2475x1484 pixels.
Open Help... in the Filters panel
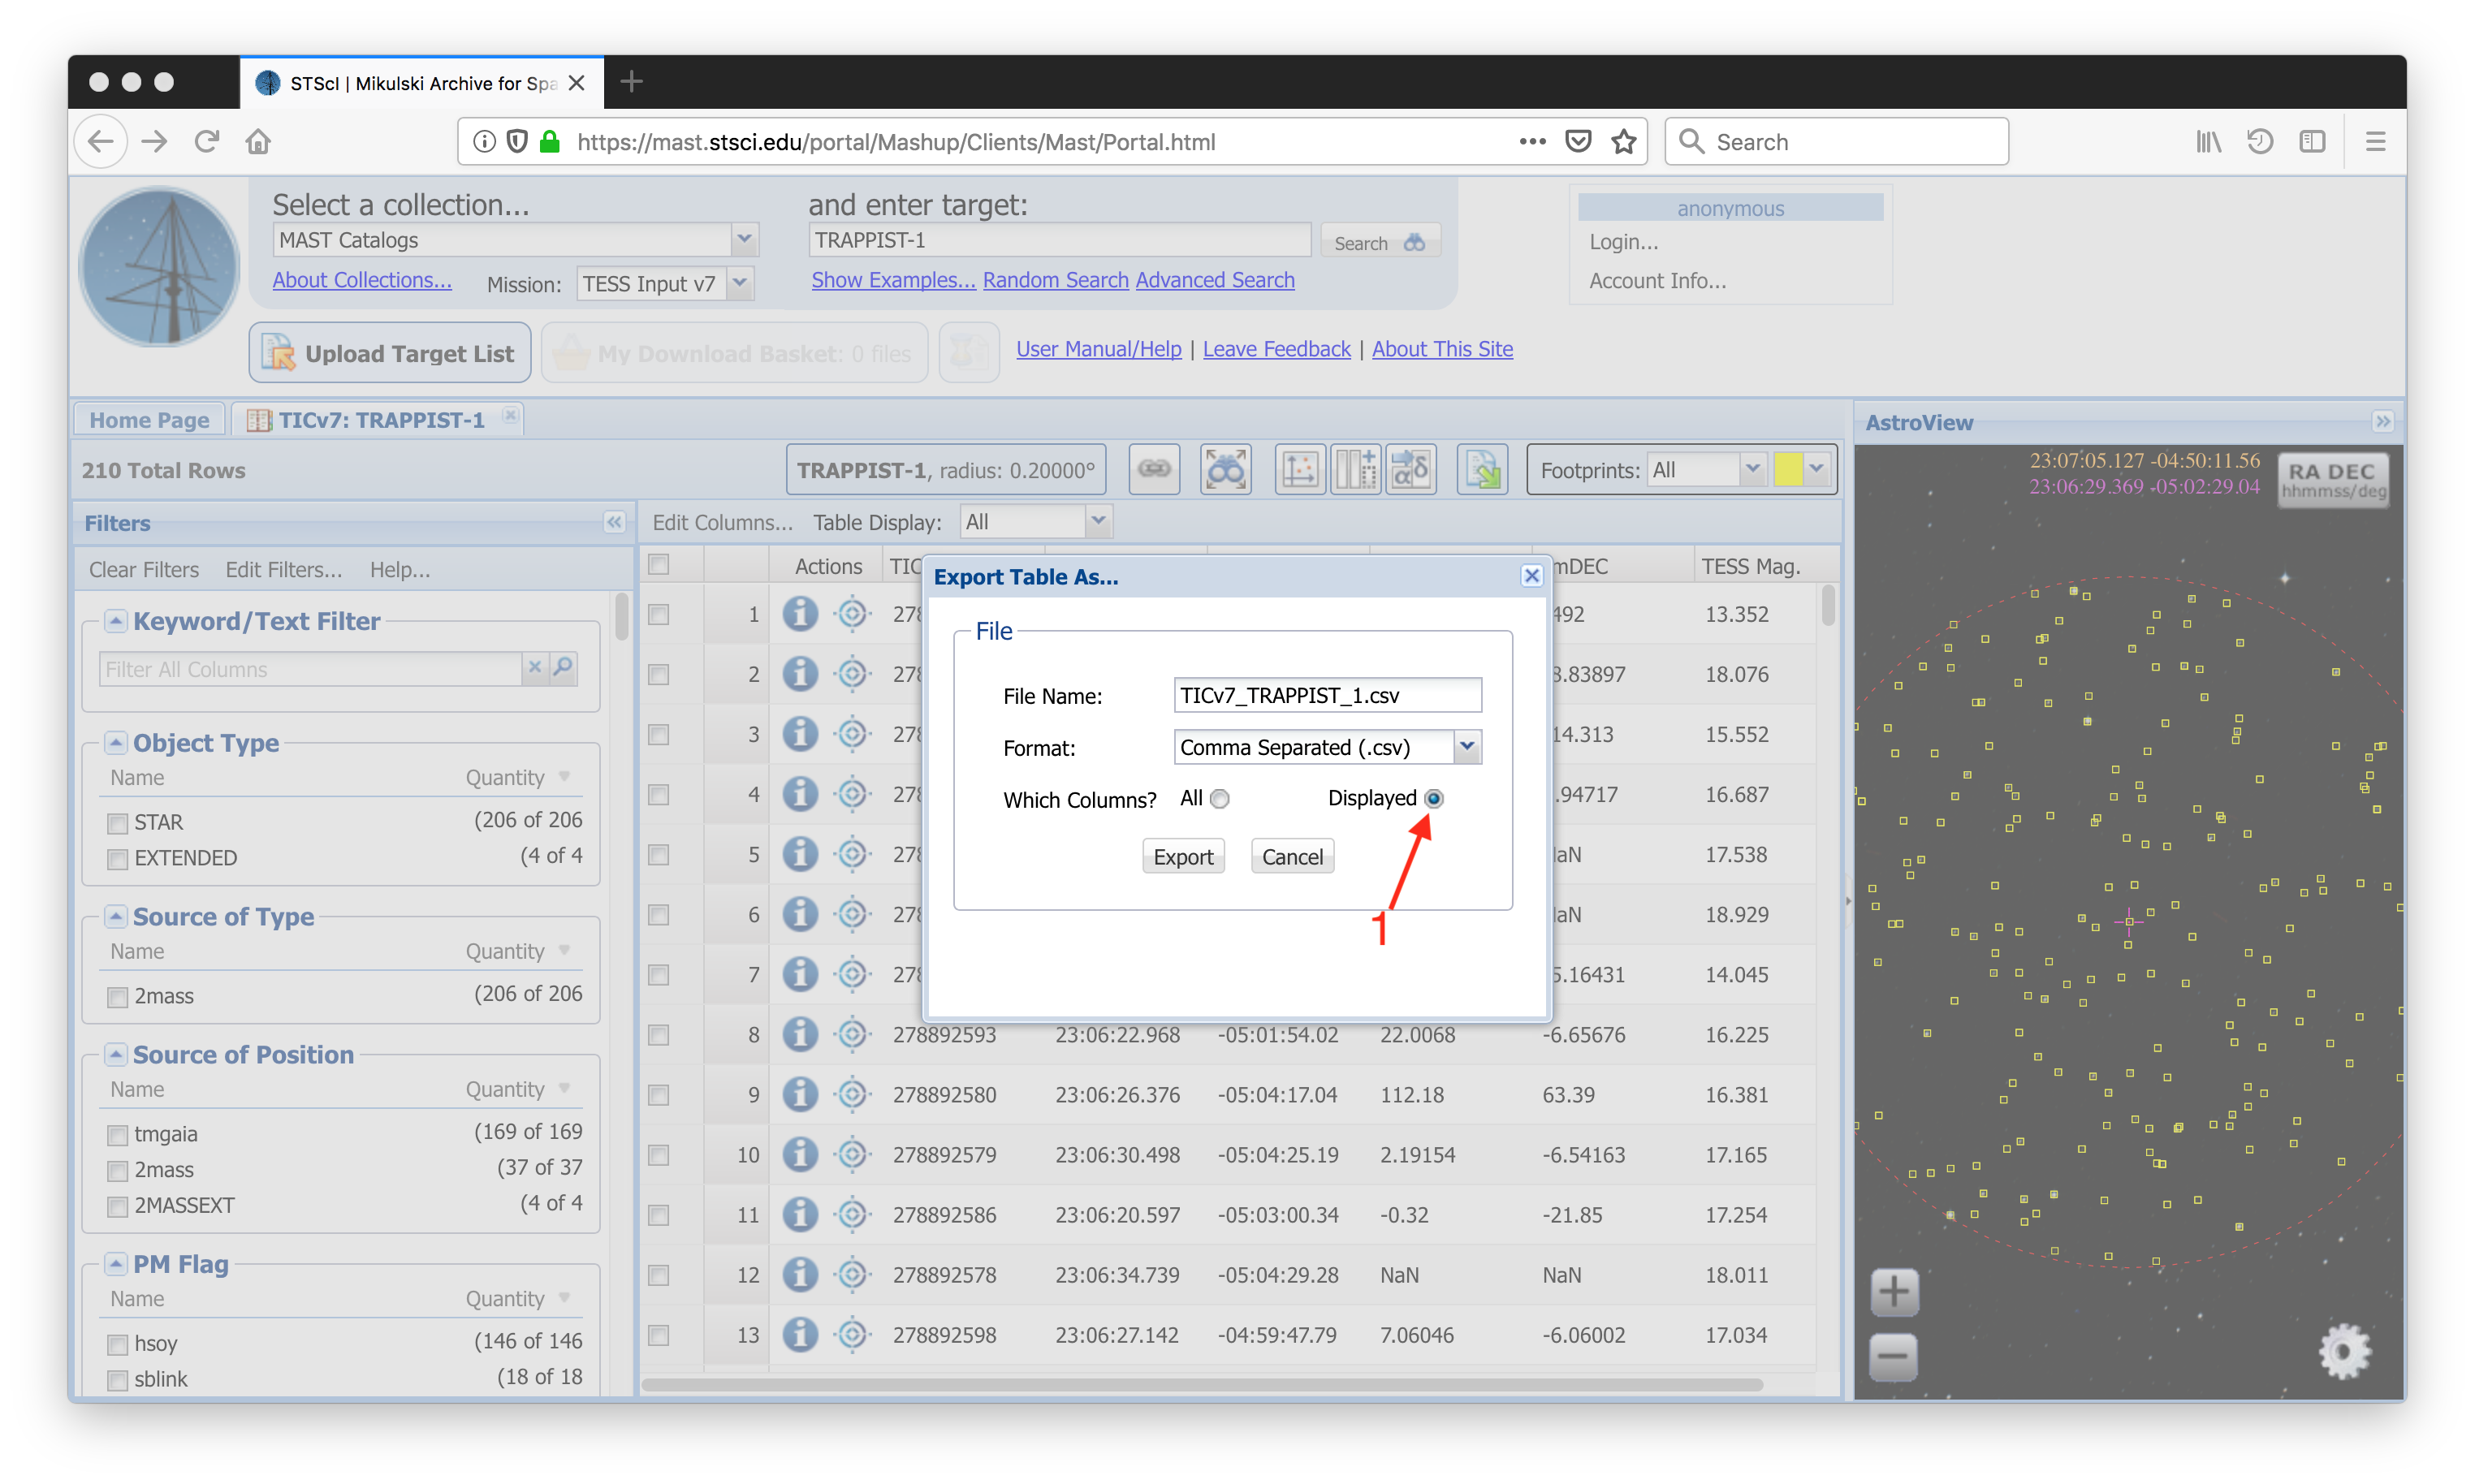[400, 569]
